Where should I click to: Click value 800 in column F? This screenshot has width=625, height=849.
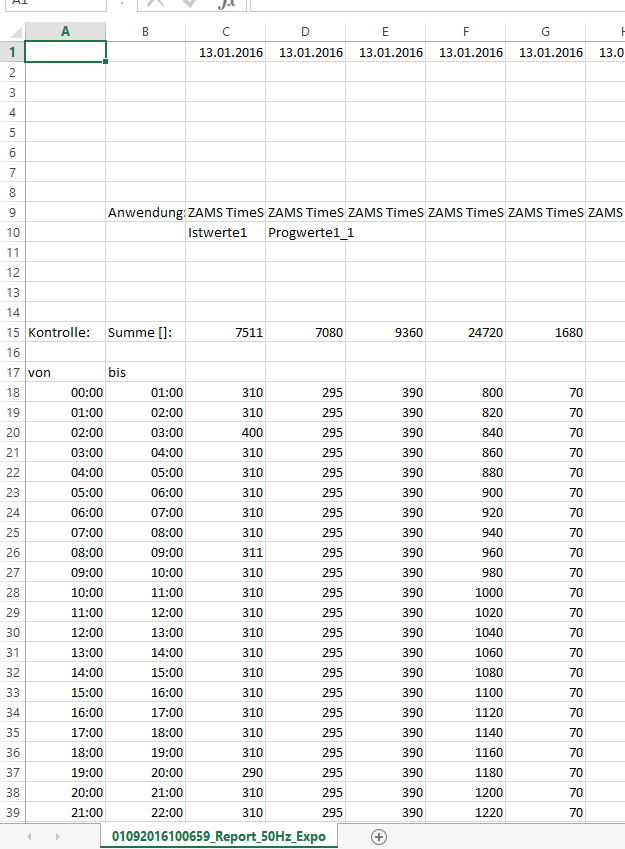pos(465,393)
